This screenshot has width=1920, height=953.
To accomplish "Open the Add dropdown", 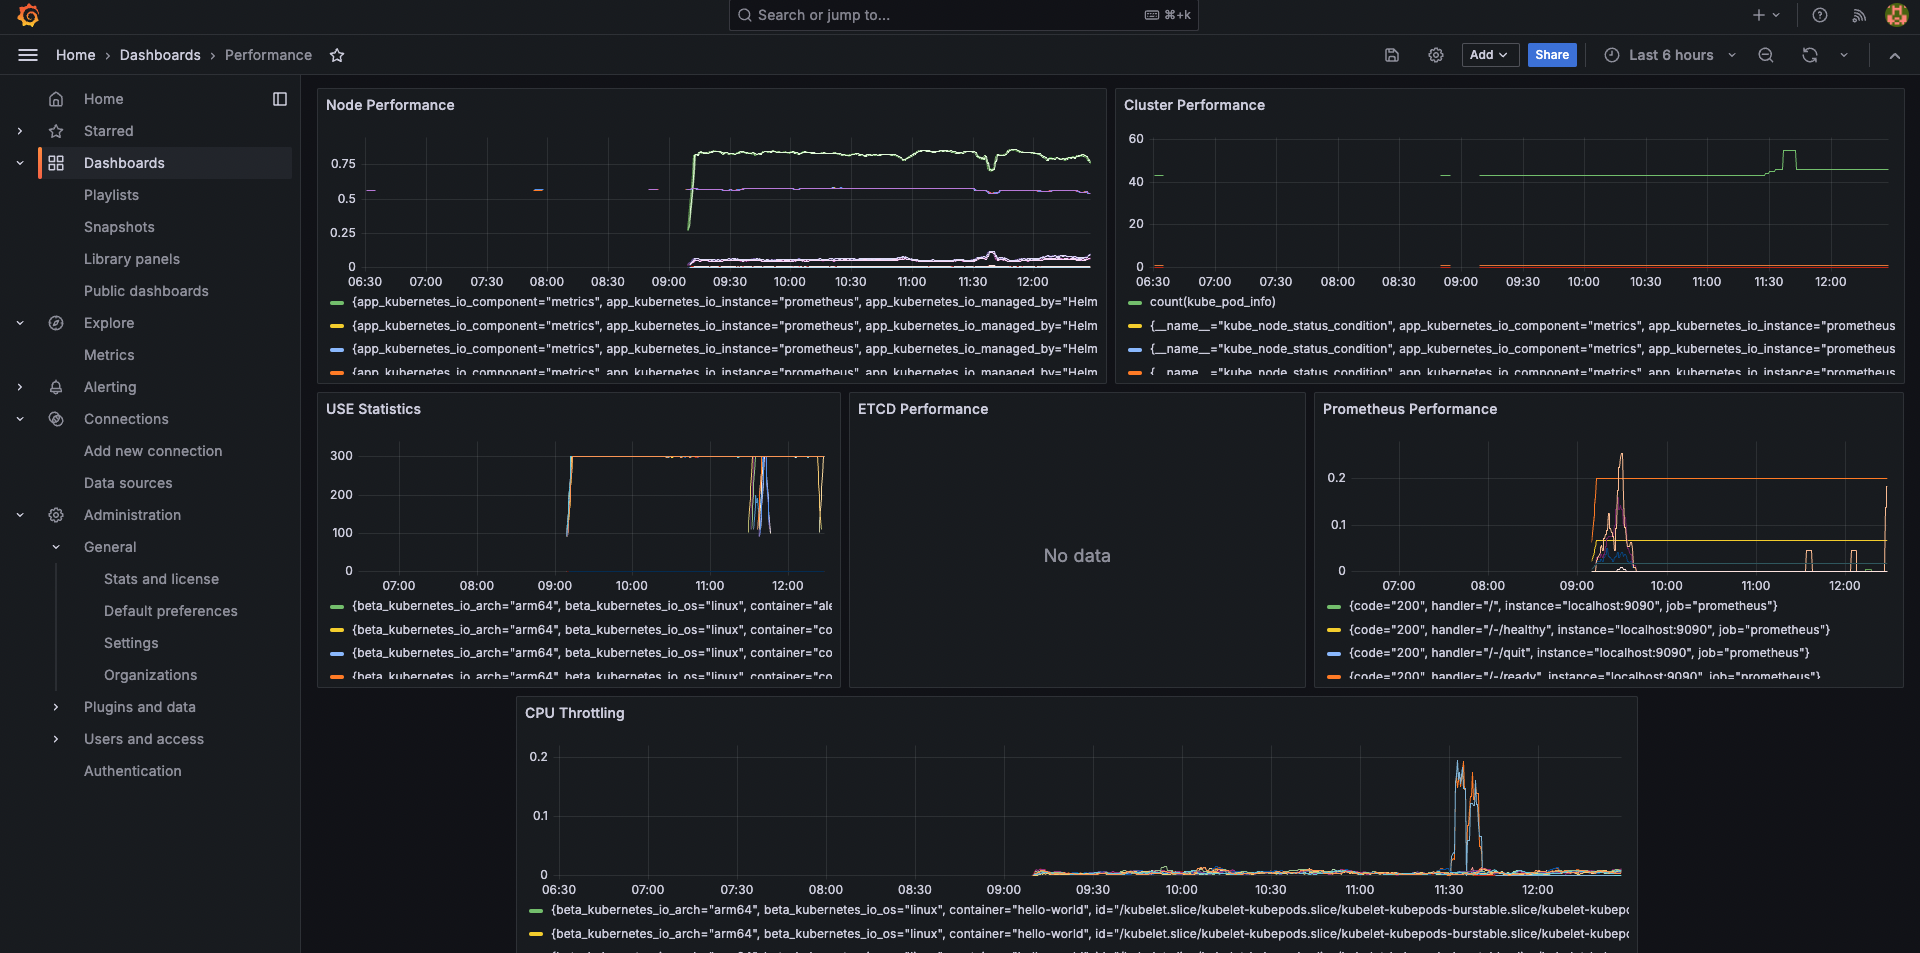I will click(1490, 55).
